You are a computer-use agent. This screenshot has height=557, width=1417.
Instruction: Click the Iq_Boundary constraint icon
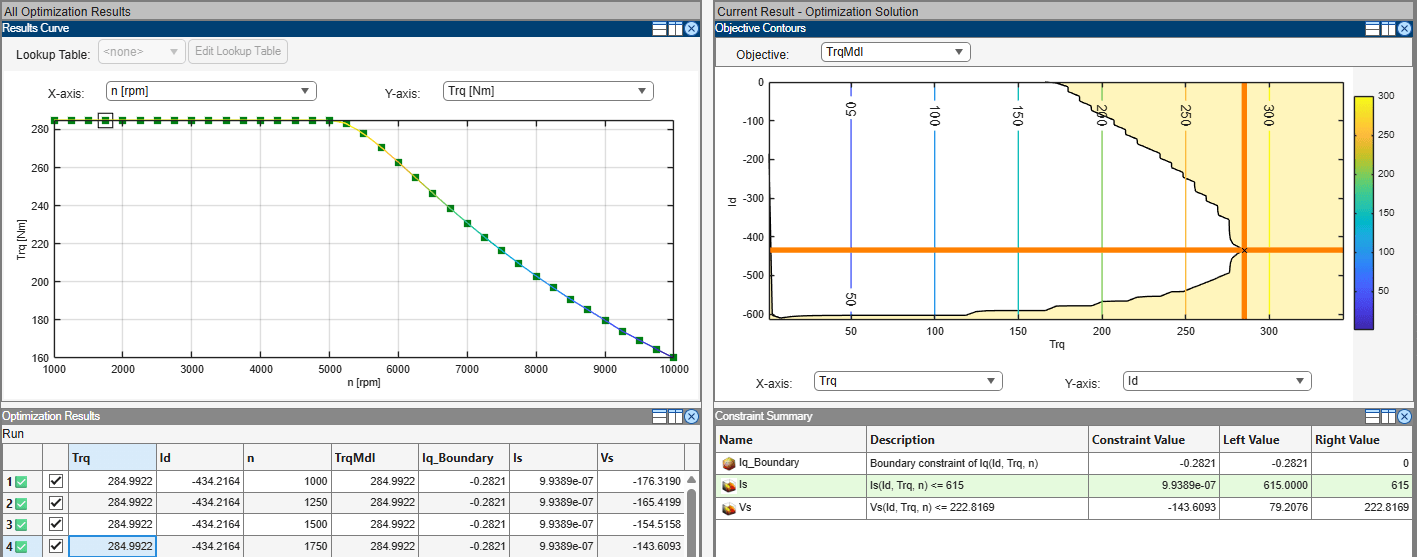pos(729,463)
